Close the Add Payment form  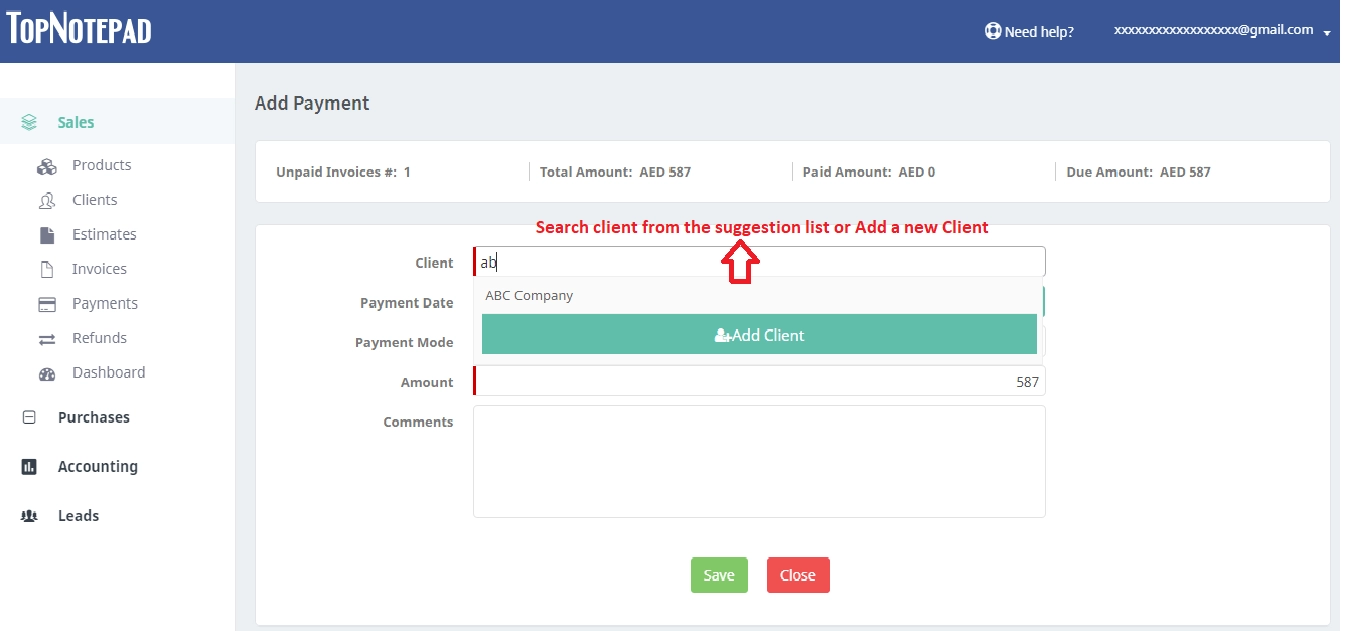pyautogui.click(x=797, y=575)
